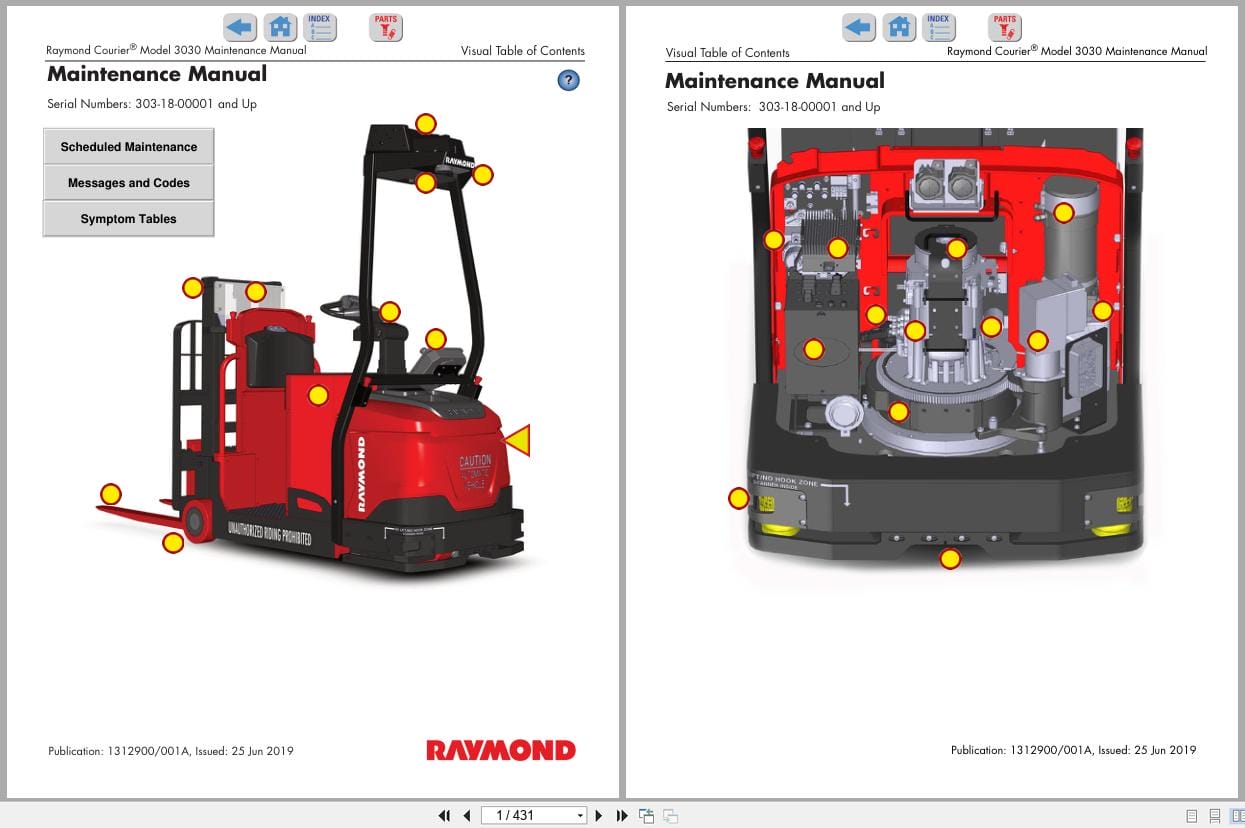The image size is (1245, 828).
Task: Click the hotspot at the far right side panel
Action: (1102, 311)
